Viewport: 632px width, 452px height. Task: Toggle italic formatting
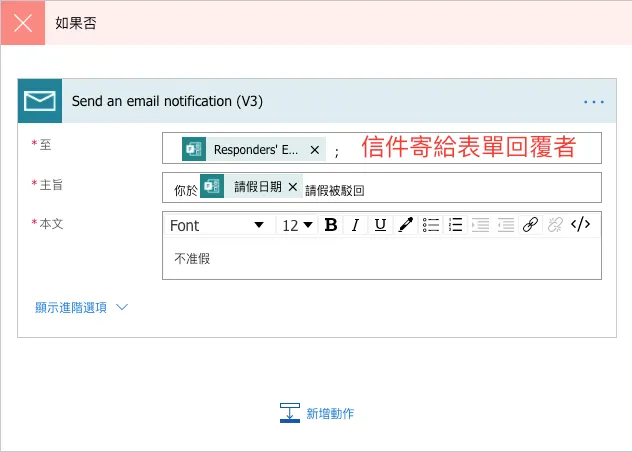[x=355, y=225]
